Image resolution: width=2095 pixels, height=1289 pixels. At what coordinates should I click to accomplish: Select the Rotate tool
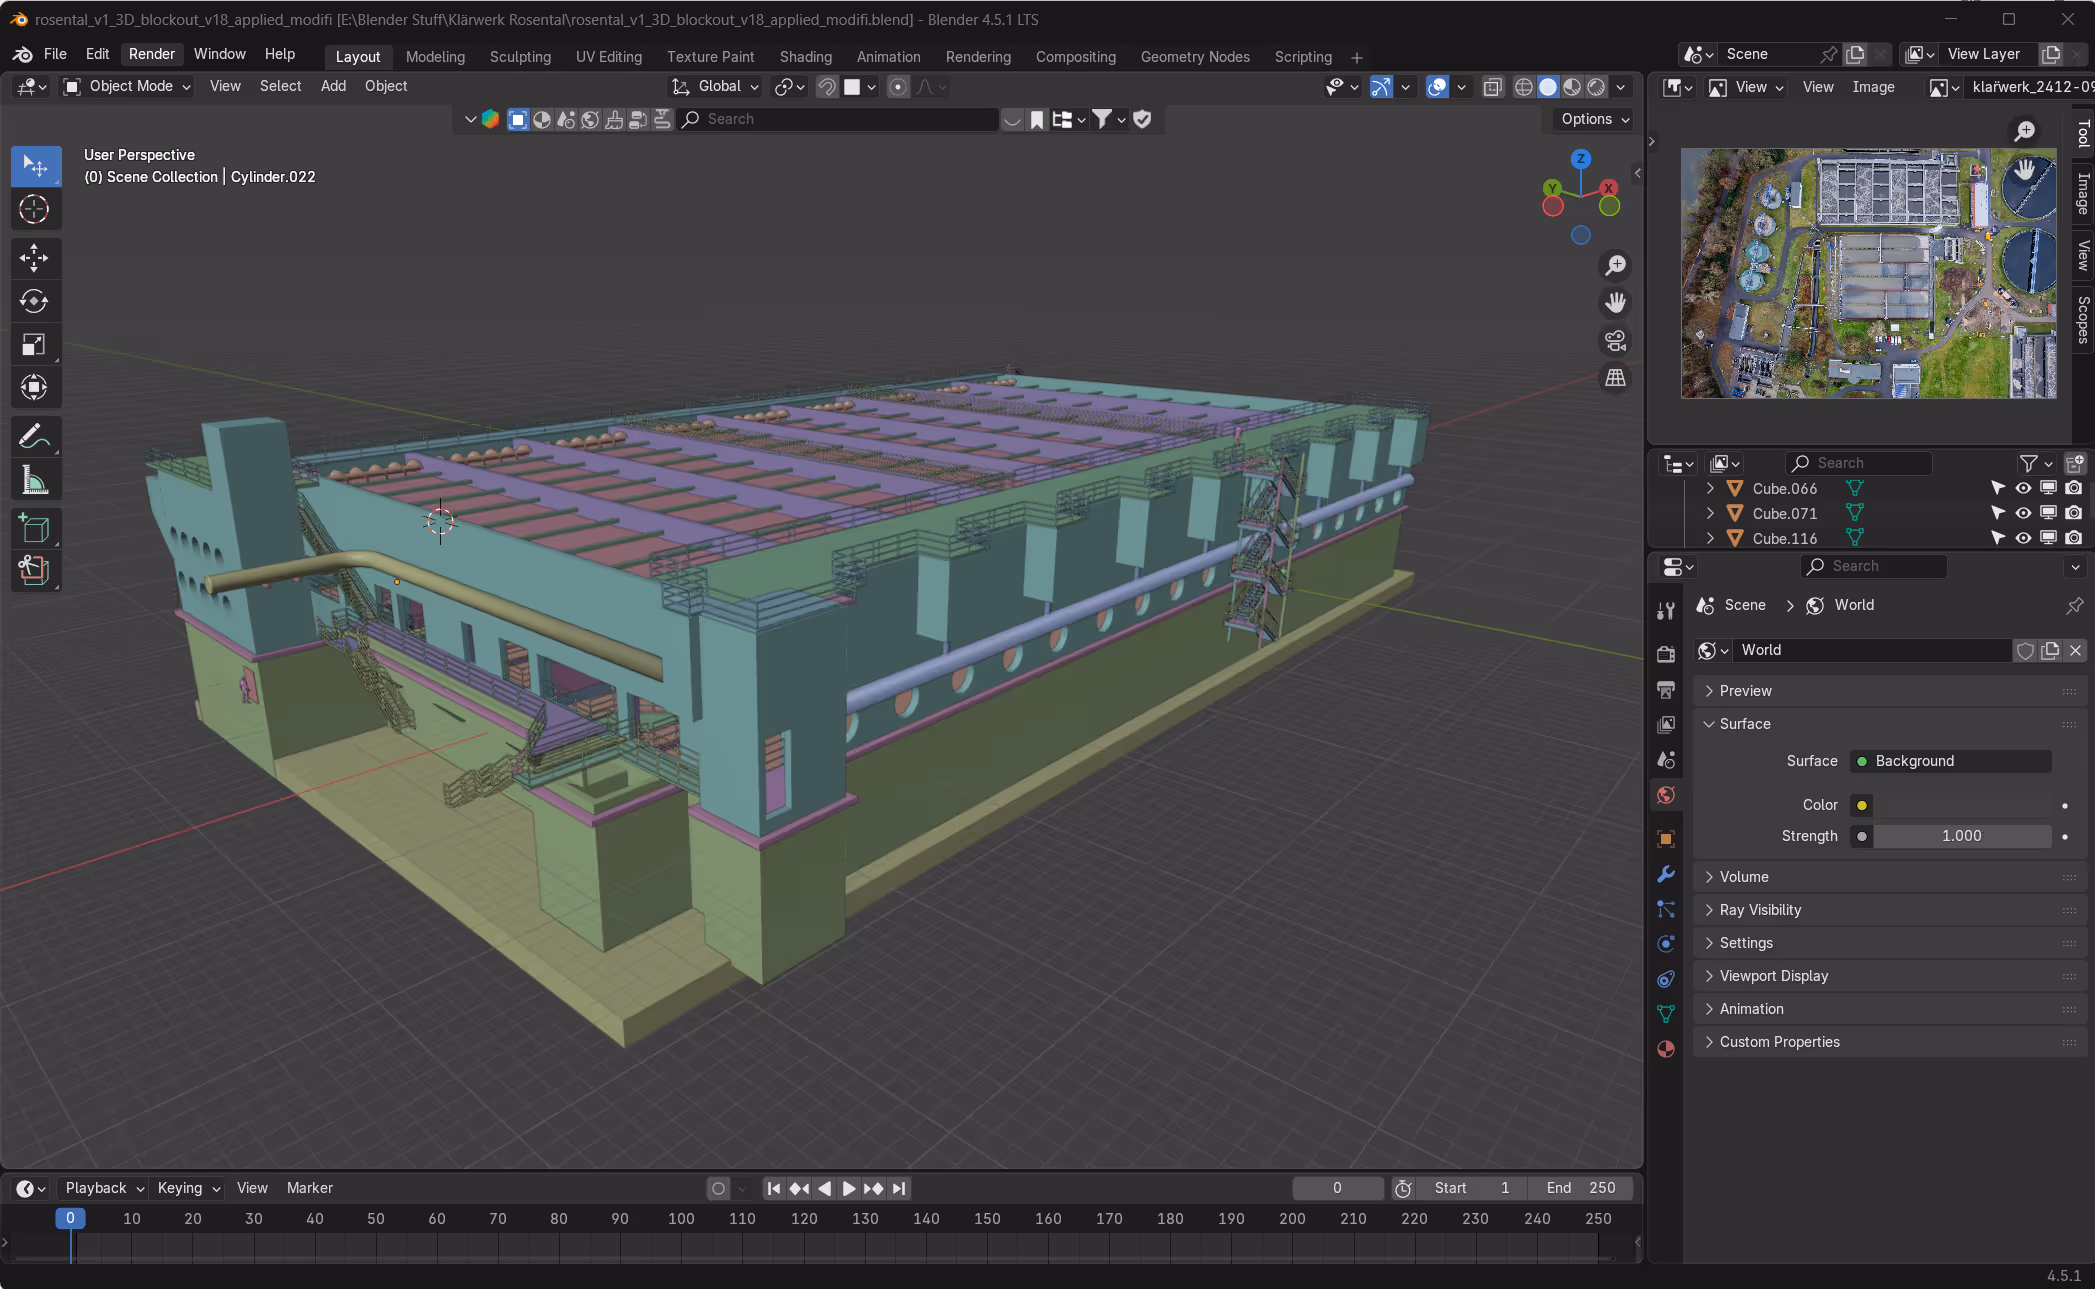click(x=34, y=301)
